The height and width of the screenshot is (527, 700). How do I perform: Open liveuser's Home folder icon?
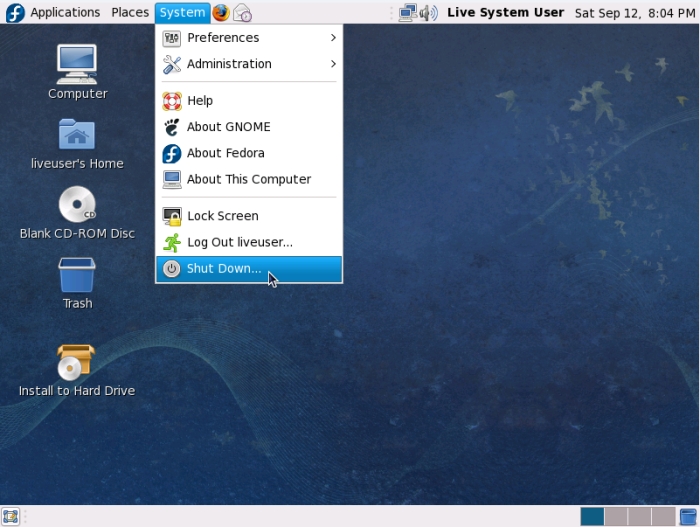pyautogui.click(x=77, y=142)
